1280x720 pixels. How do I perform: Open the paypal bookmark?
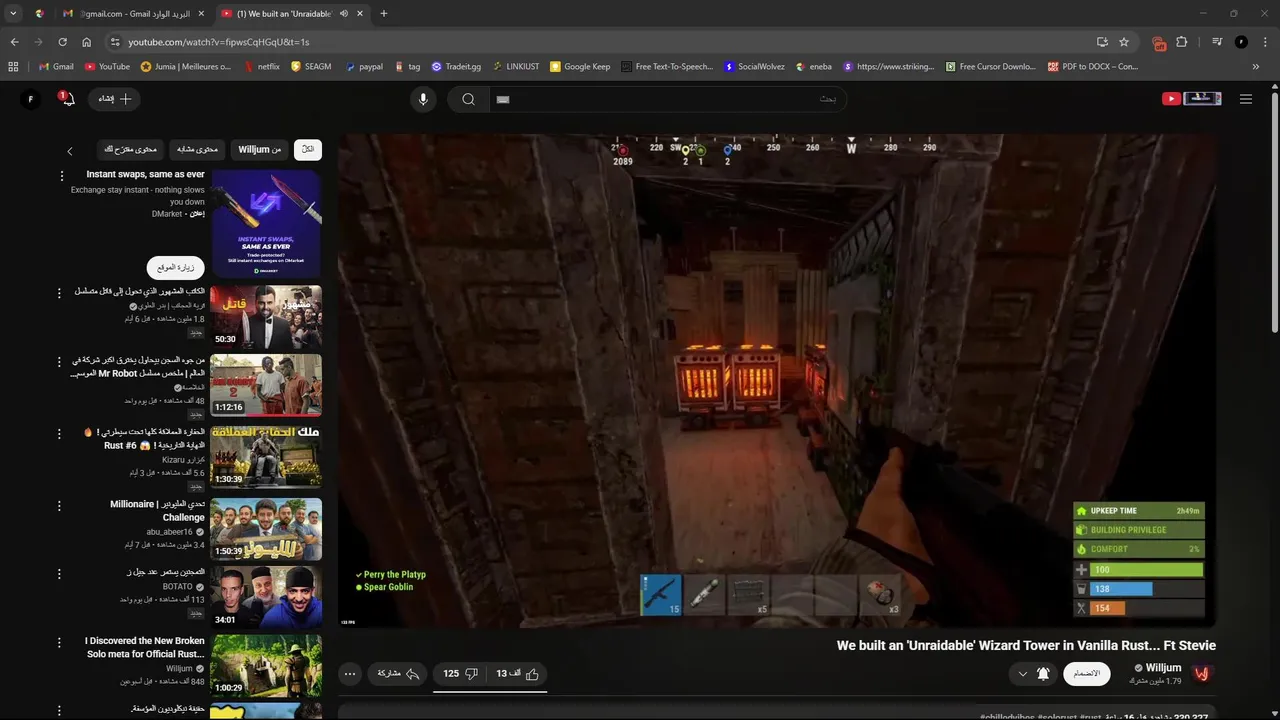[364, 67]
